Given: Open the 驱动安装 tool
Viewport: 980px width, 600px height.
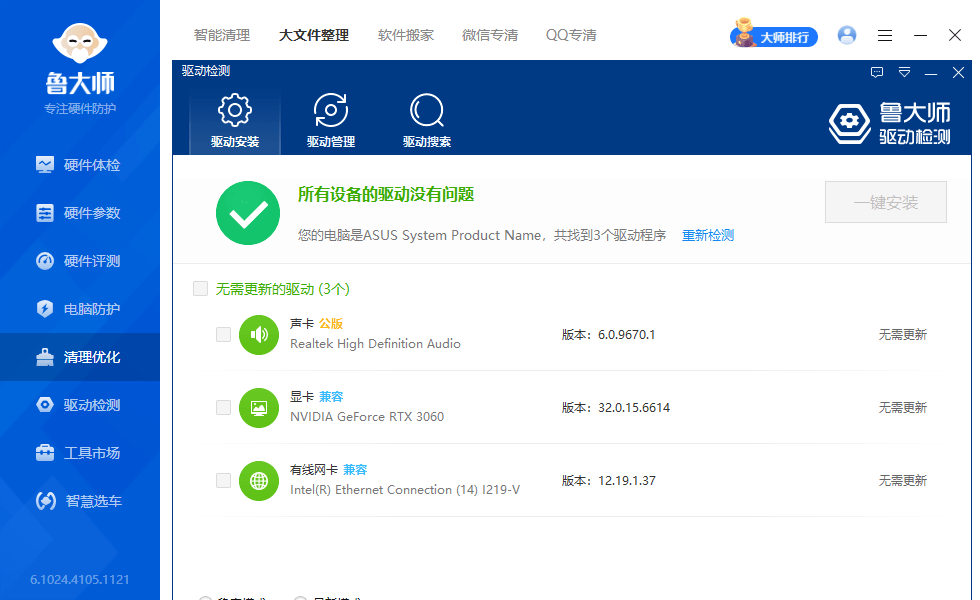Looking at the screenshot, I should 234,118.
